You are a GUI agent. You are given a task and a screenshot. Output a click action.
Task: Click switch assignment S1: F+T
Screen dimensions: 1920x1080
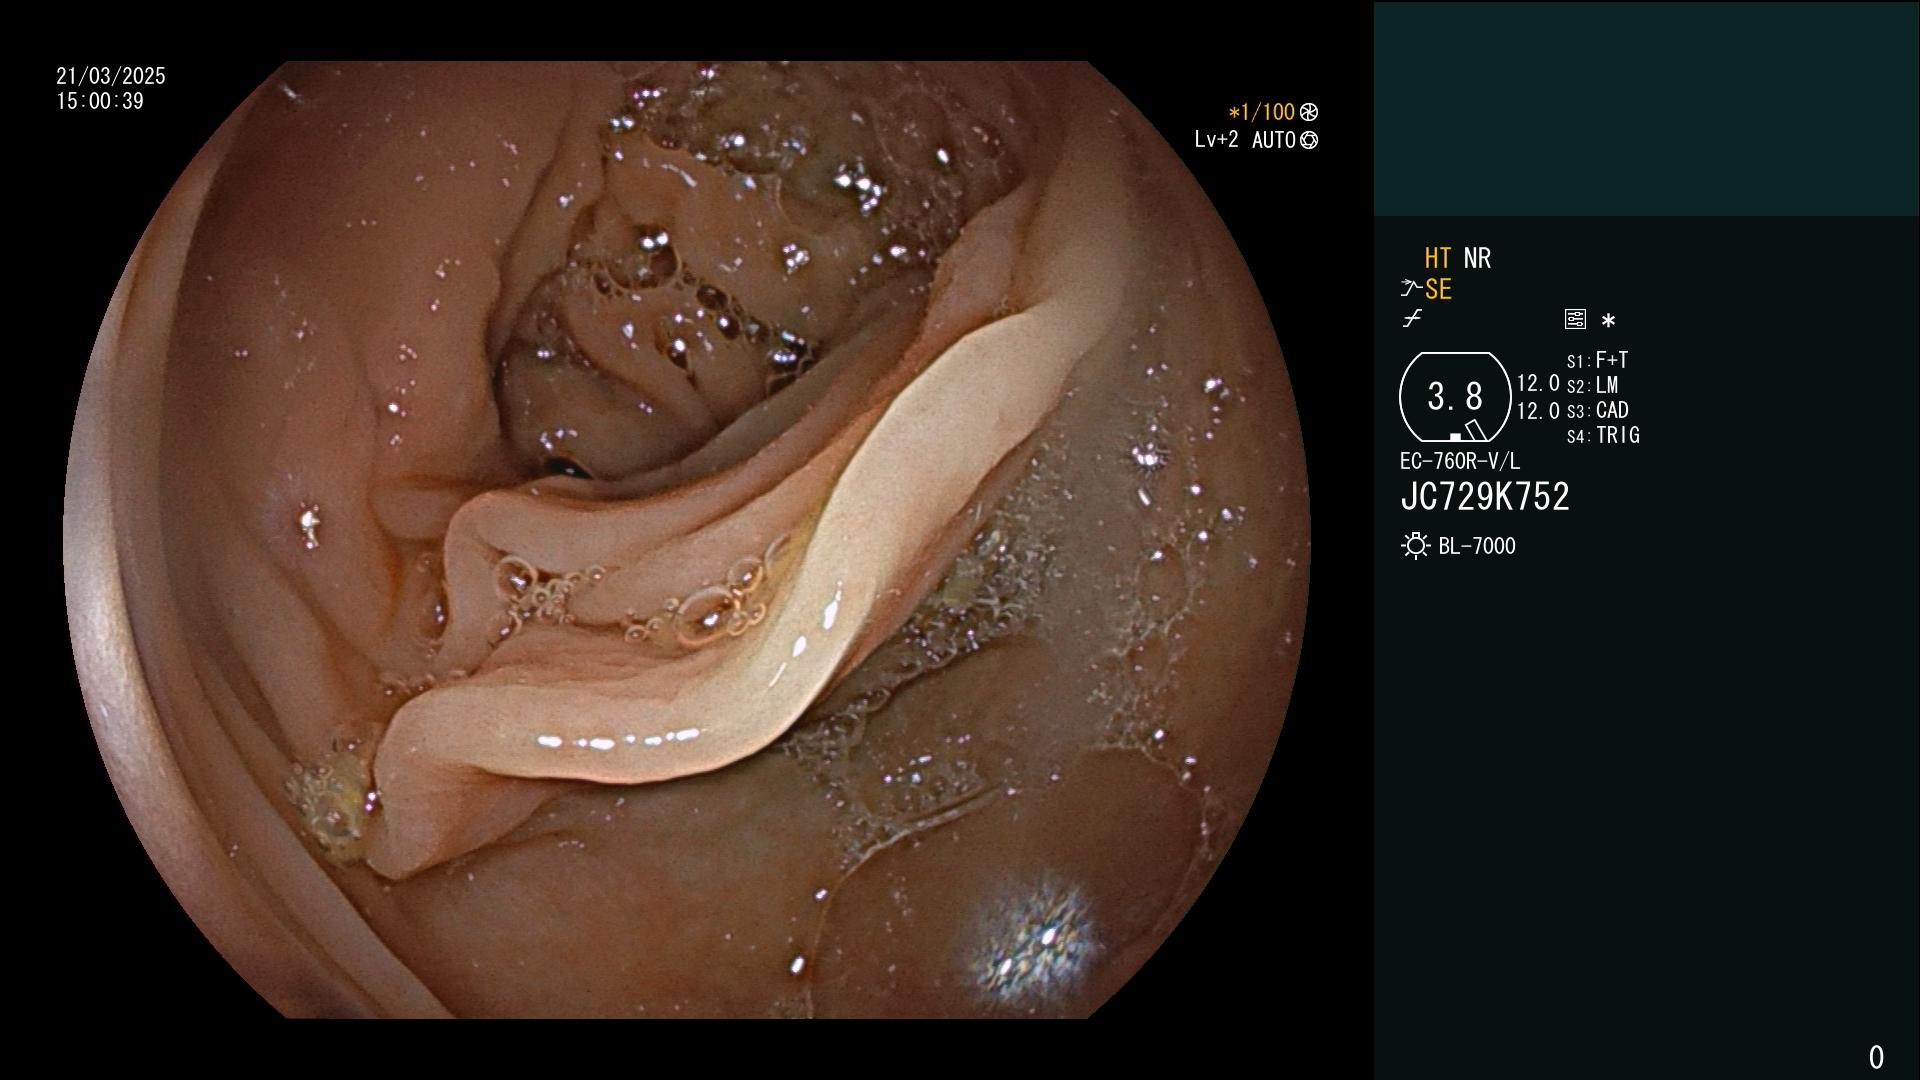(x=1598, y=360)
